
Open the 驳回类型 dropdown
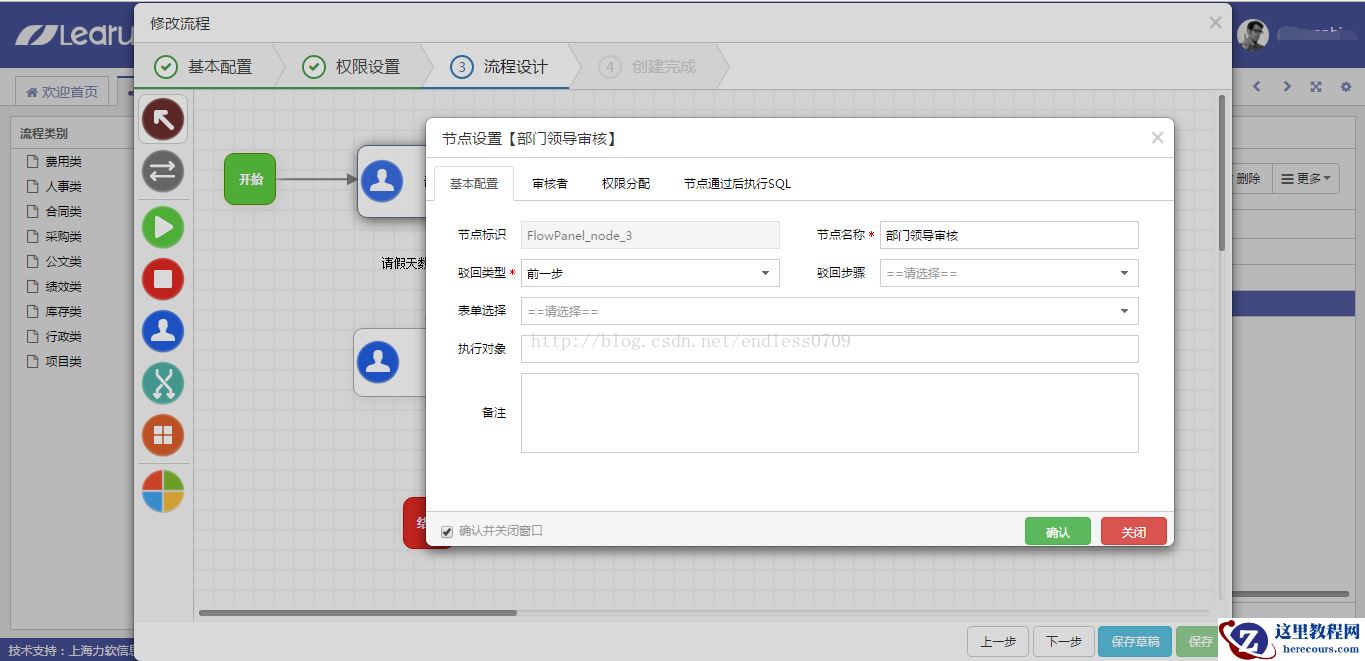pyautogui.click(x=649, y=273)
